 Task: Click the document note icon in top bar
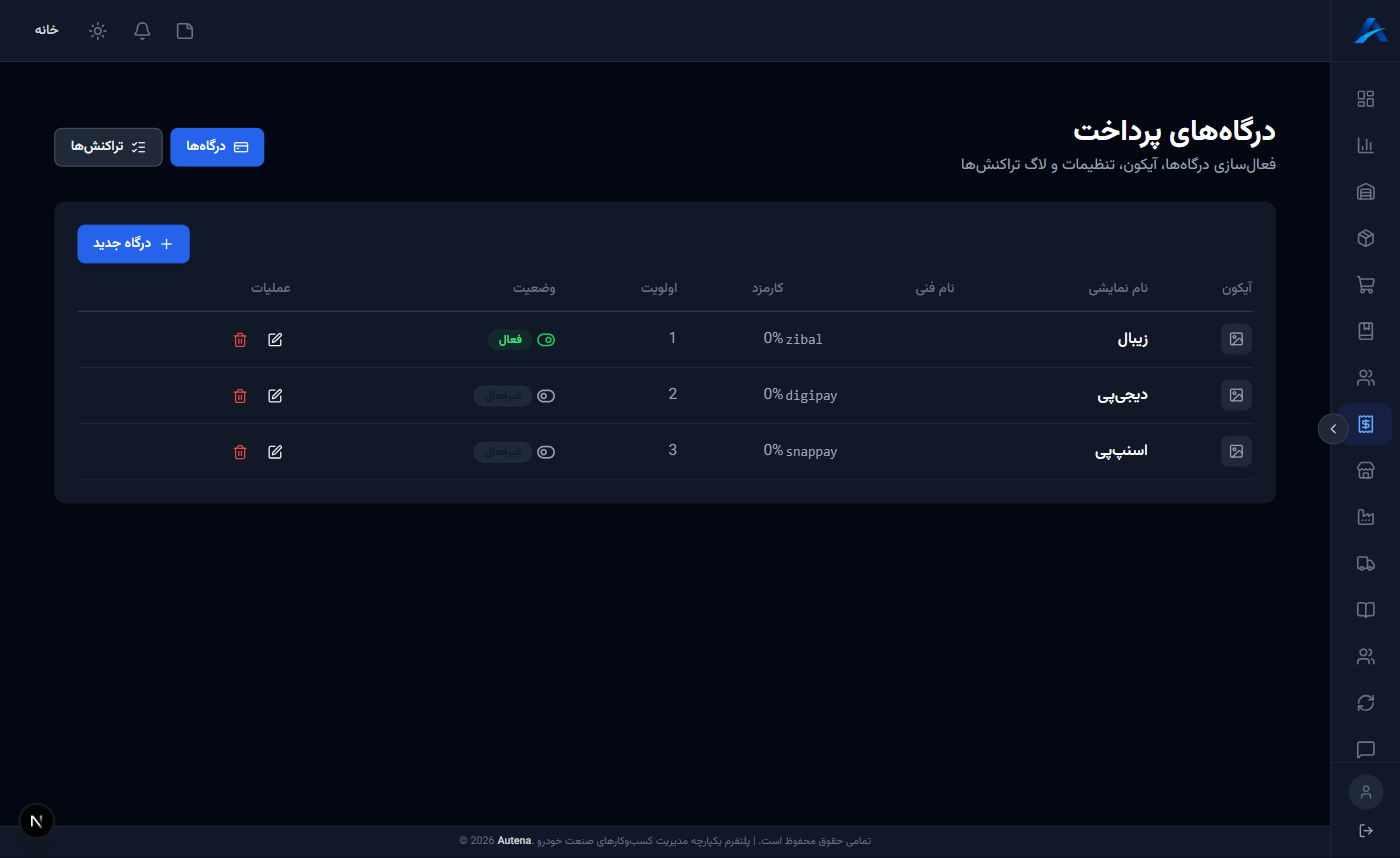[x=185, y=31]
